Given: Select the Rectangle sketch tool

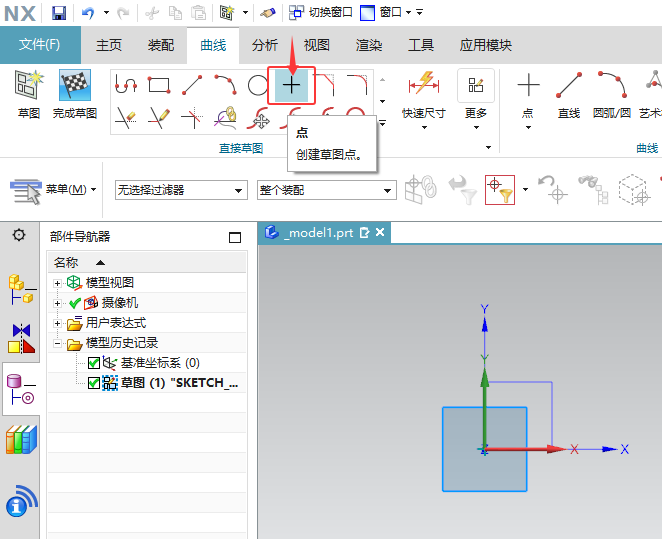Looking at the screenshot, I should (159, 85).
